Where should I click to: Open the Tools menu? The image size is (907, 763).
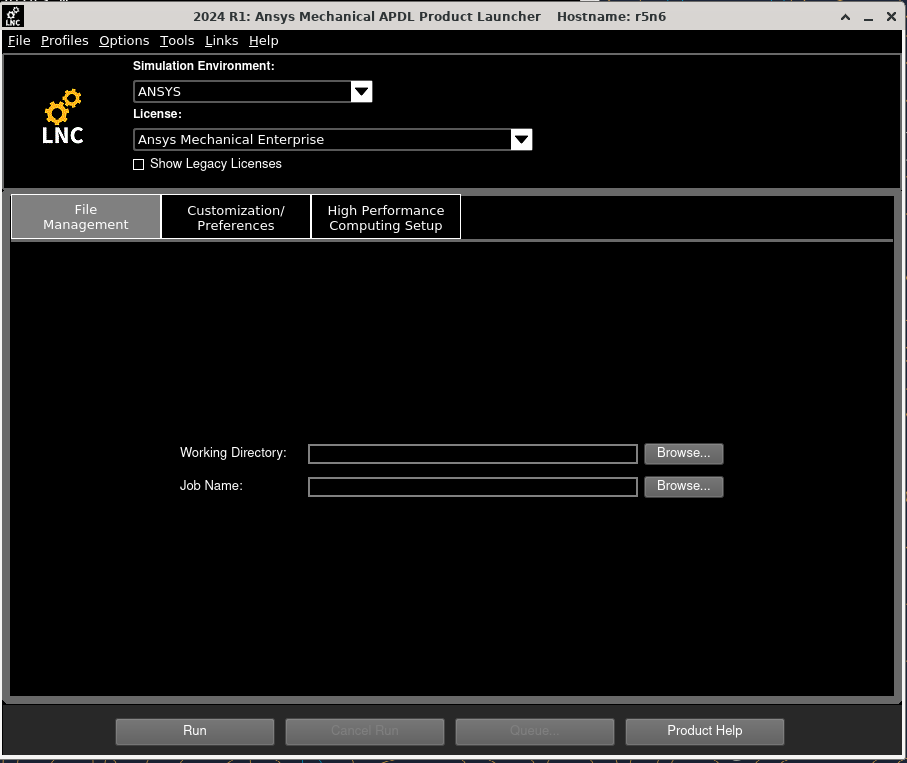177,41
